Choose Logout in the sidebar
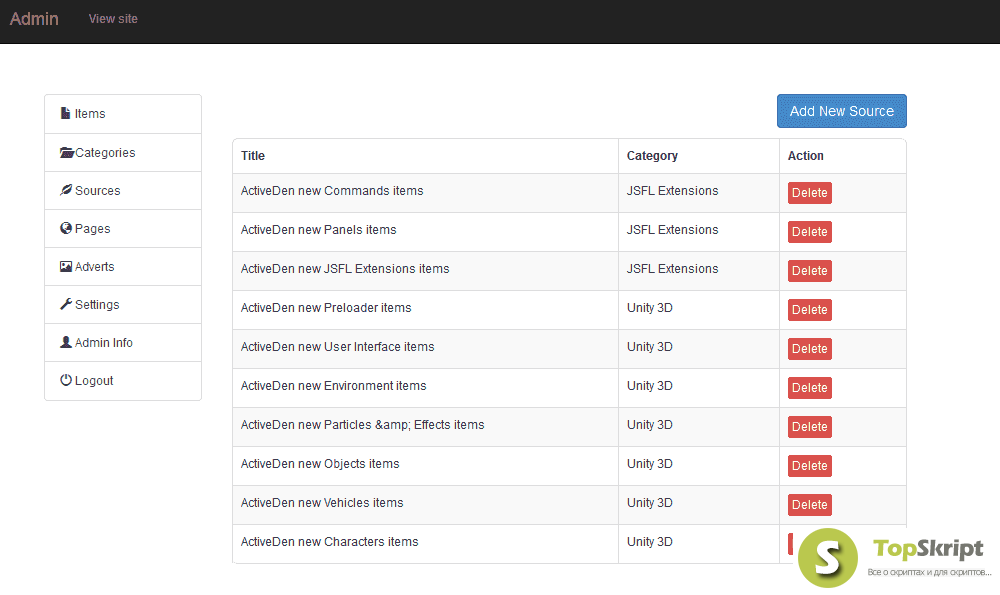This screenshot has width=1000, height=595. pos(123,381)
